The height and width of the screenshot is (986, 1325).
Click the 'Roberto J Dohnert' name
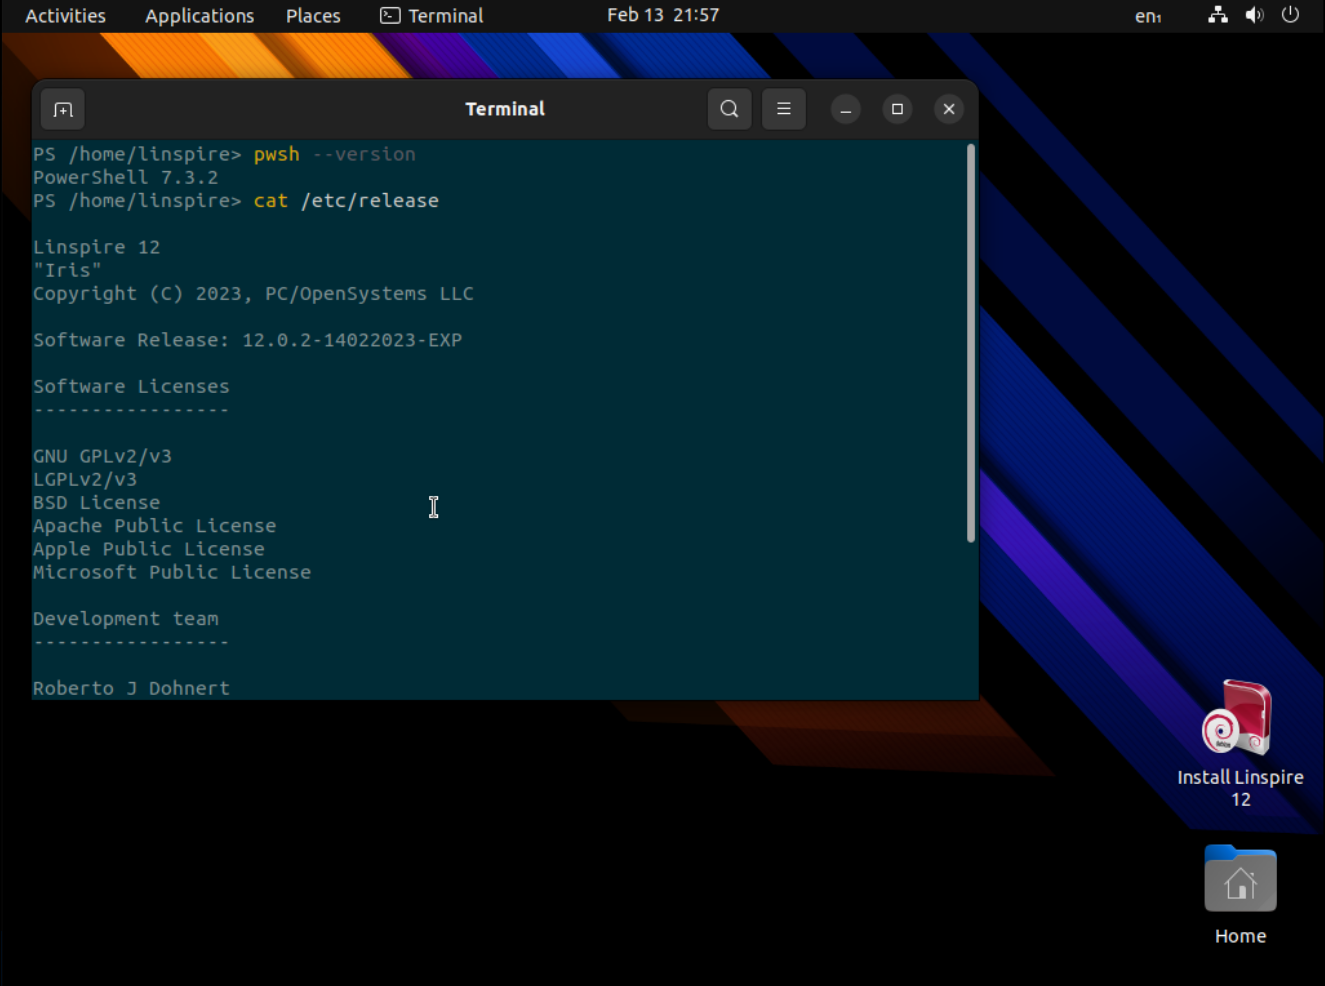coord(132,688)
